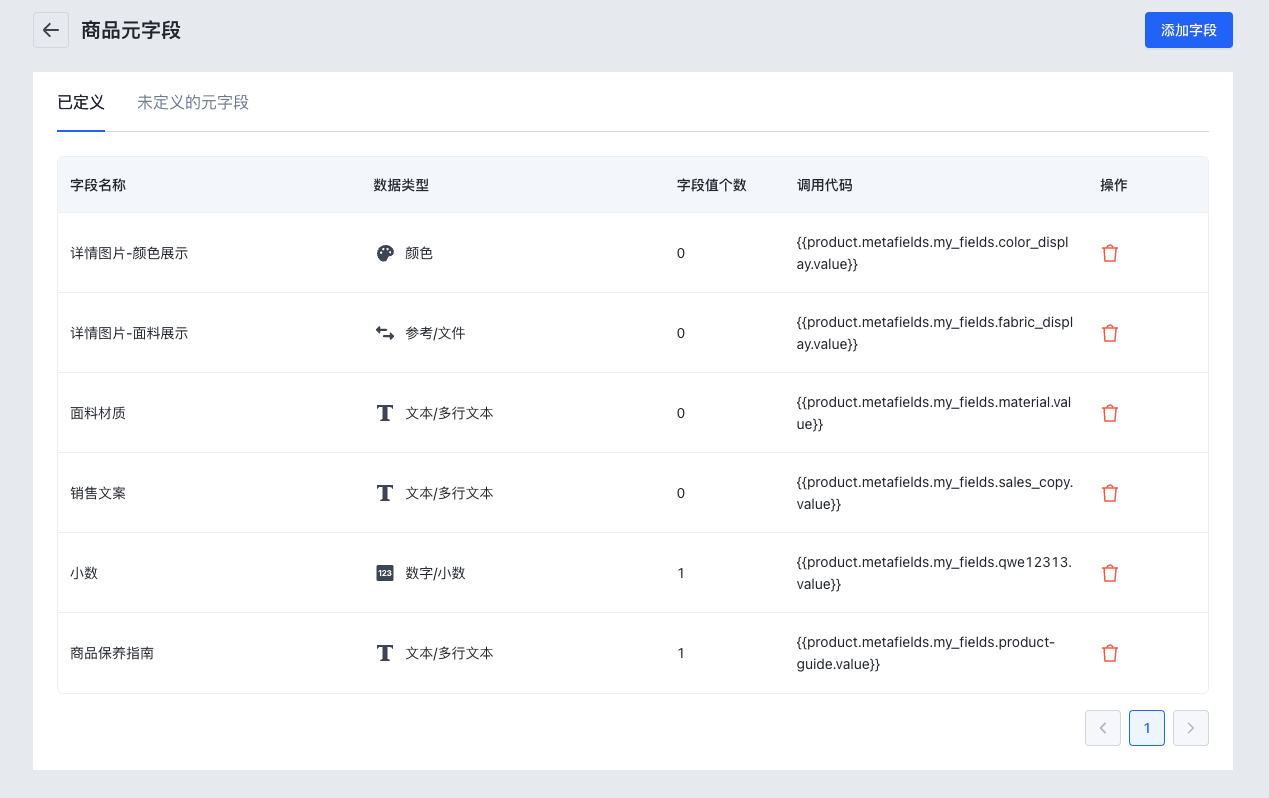Click trash icon for 面料材质
This screenshot has height=798, width=1269.
[1109, 413]
